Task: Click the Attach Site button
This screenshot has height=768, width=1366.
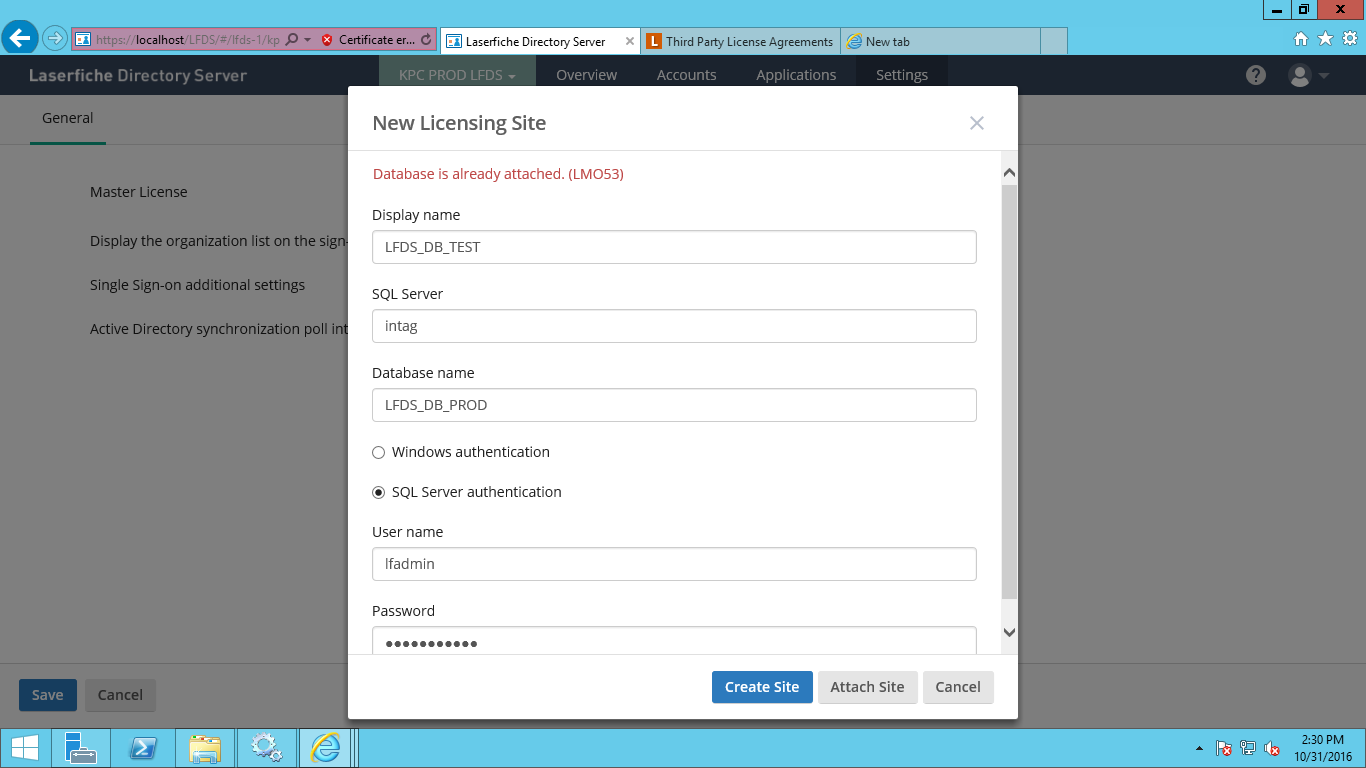Action: click(867, 687)
